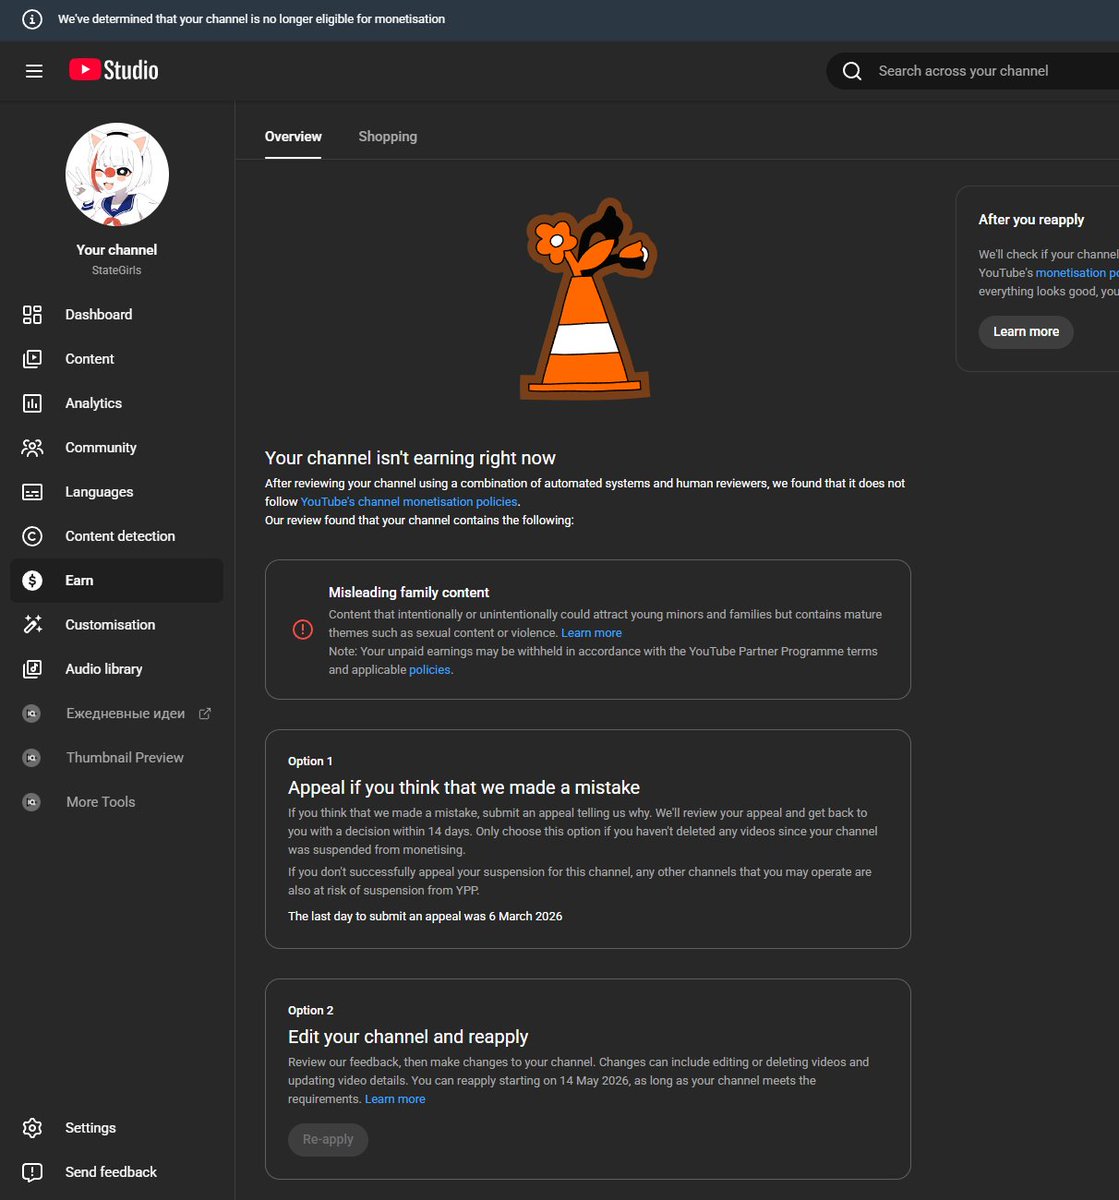Image resolution: width=1119 pixels, height=1200 pixels.
Task: Click the last day to submit appeal text
Action: [x=425, y=916]
